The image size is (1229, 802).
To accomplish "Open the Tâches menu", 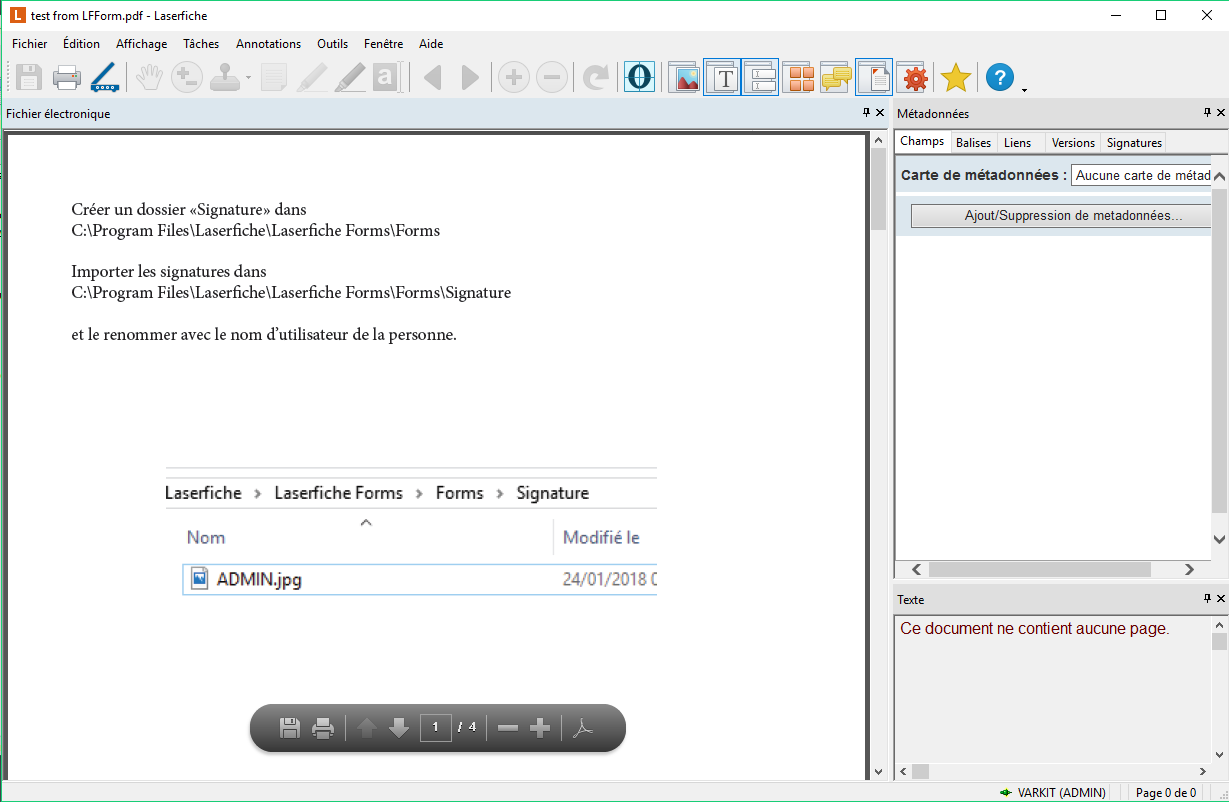I will [x=201, y=44].
